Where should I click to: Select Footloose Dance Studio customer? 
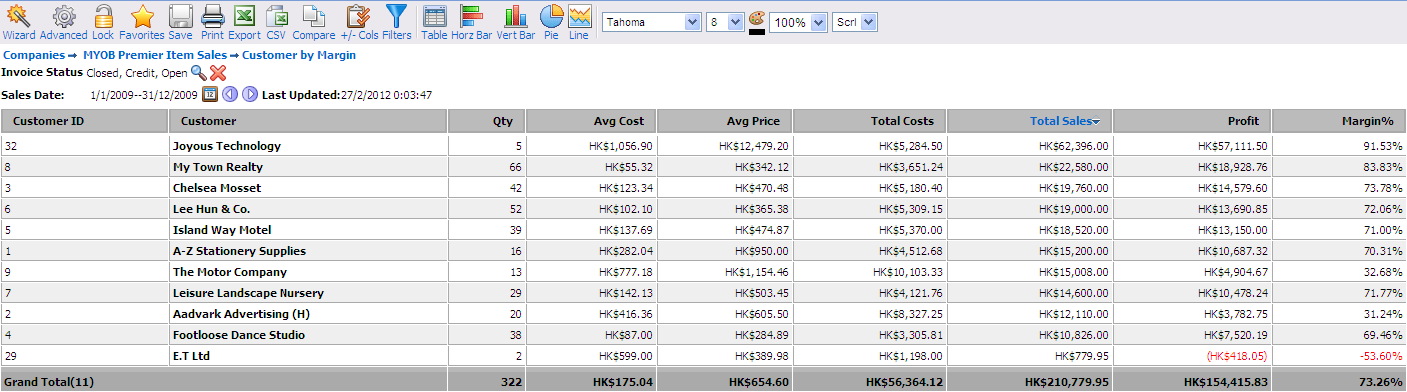click(239, 335)
